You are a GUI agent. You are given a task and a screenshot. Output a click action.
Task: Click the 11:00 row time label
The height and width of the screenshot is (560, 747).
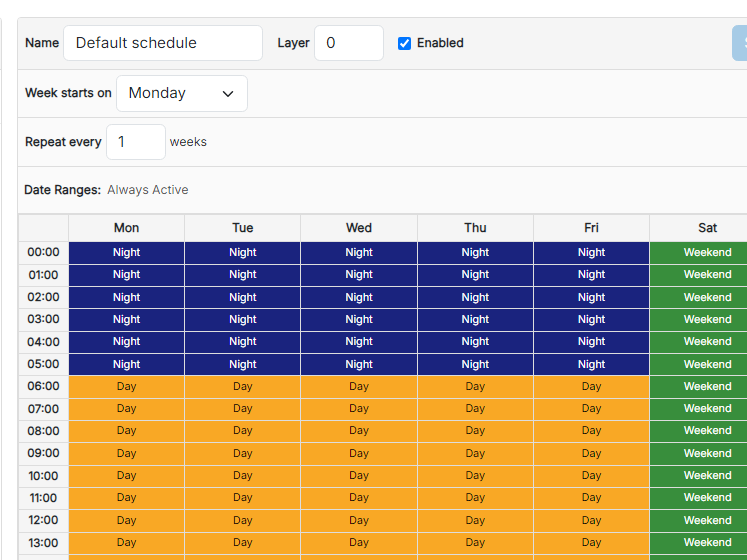coord(43,498)
